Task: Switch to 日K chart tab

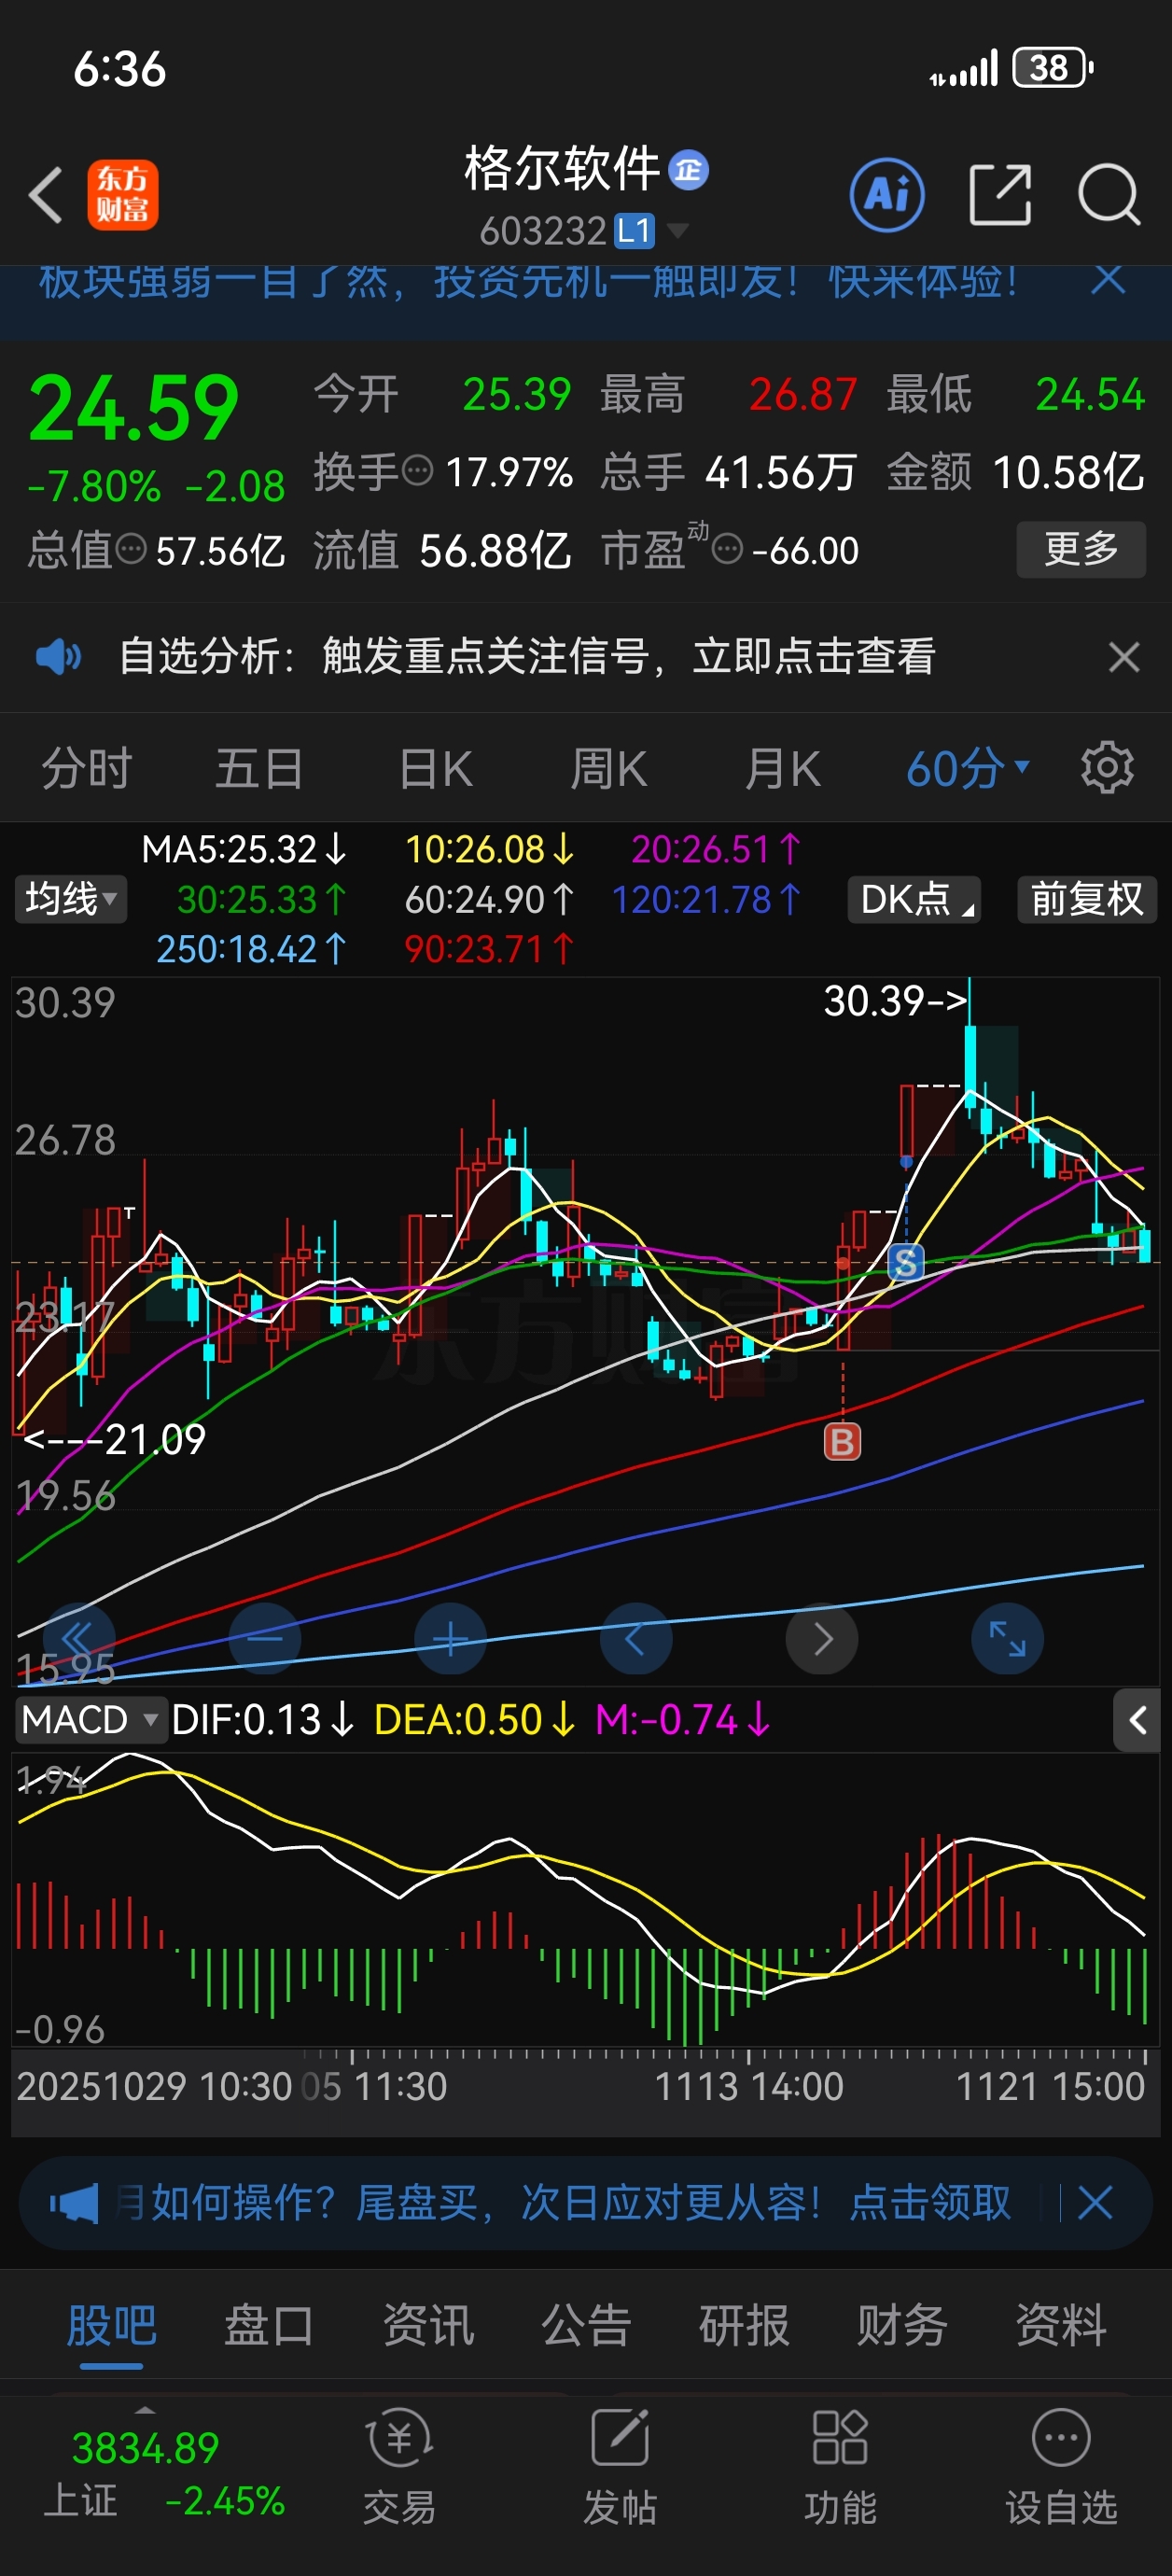Action: [435, 768]
